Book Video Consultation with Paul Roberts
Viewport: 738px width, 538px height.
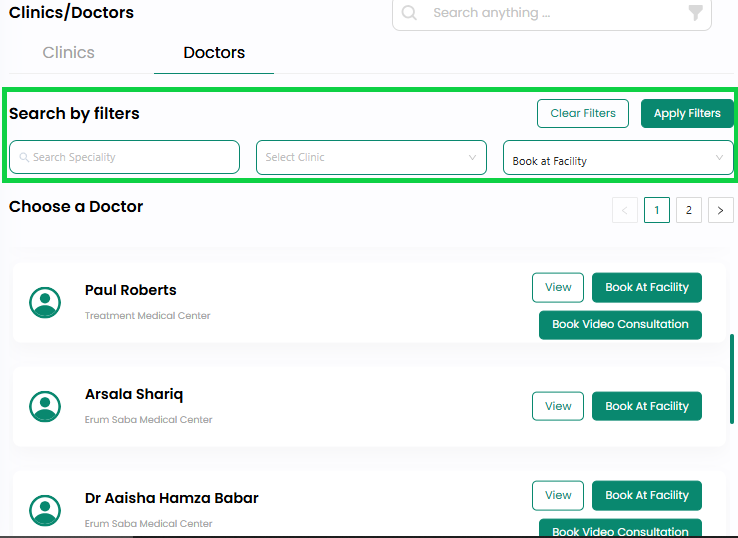[x=620, y=325]
